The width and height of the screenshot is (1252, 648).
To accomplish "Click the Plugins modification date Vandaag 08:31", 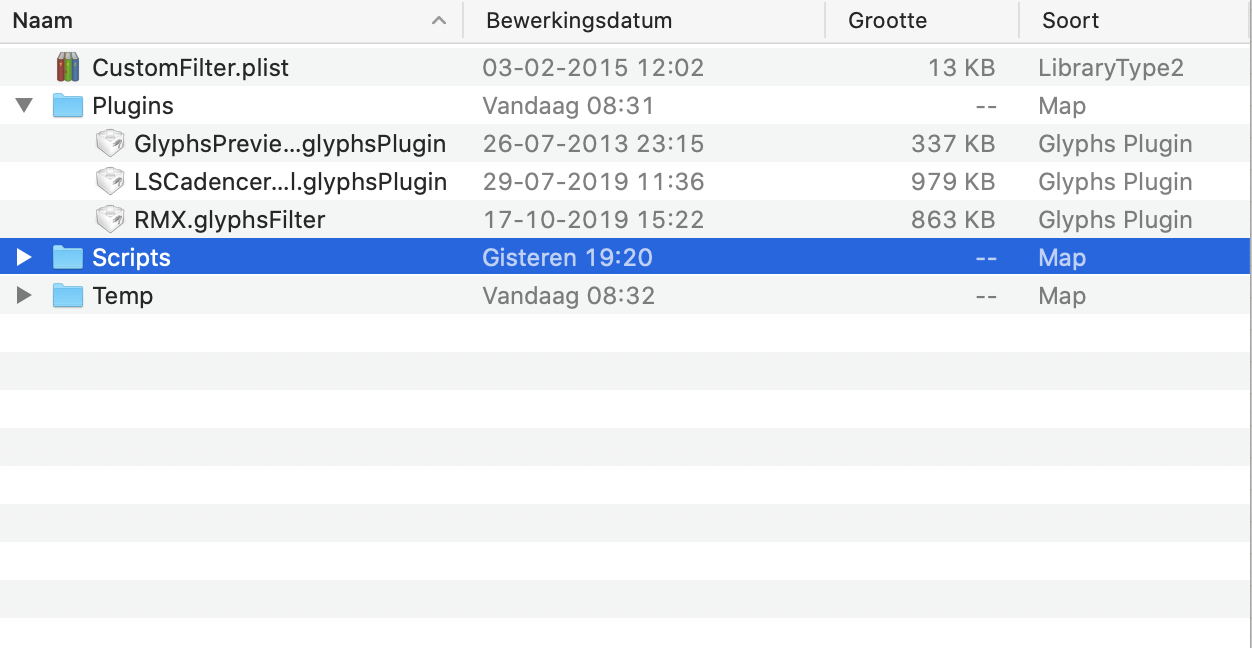I will 568,106.
